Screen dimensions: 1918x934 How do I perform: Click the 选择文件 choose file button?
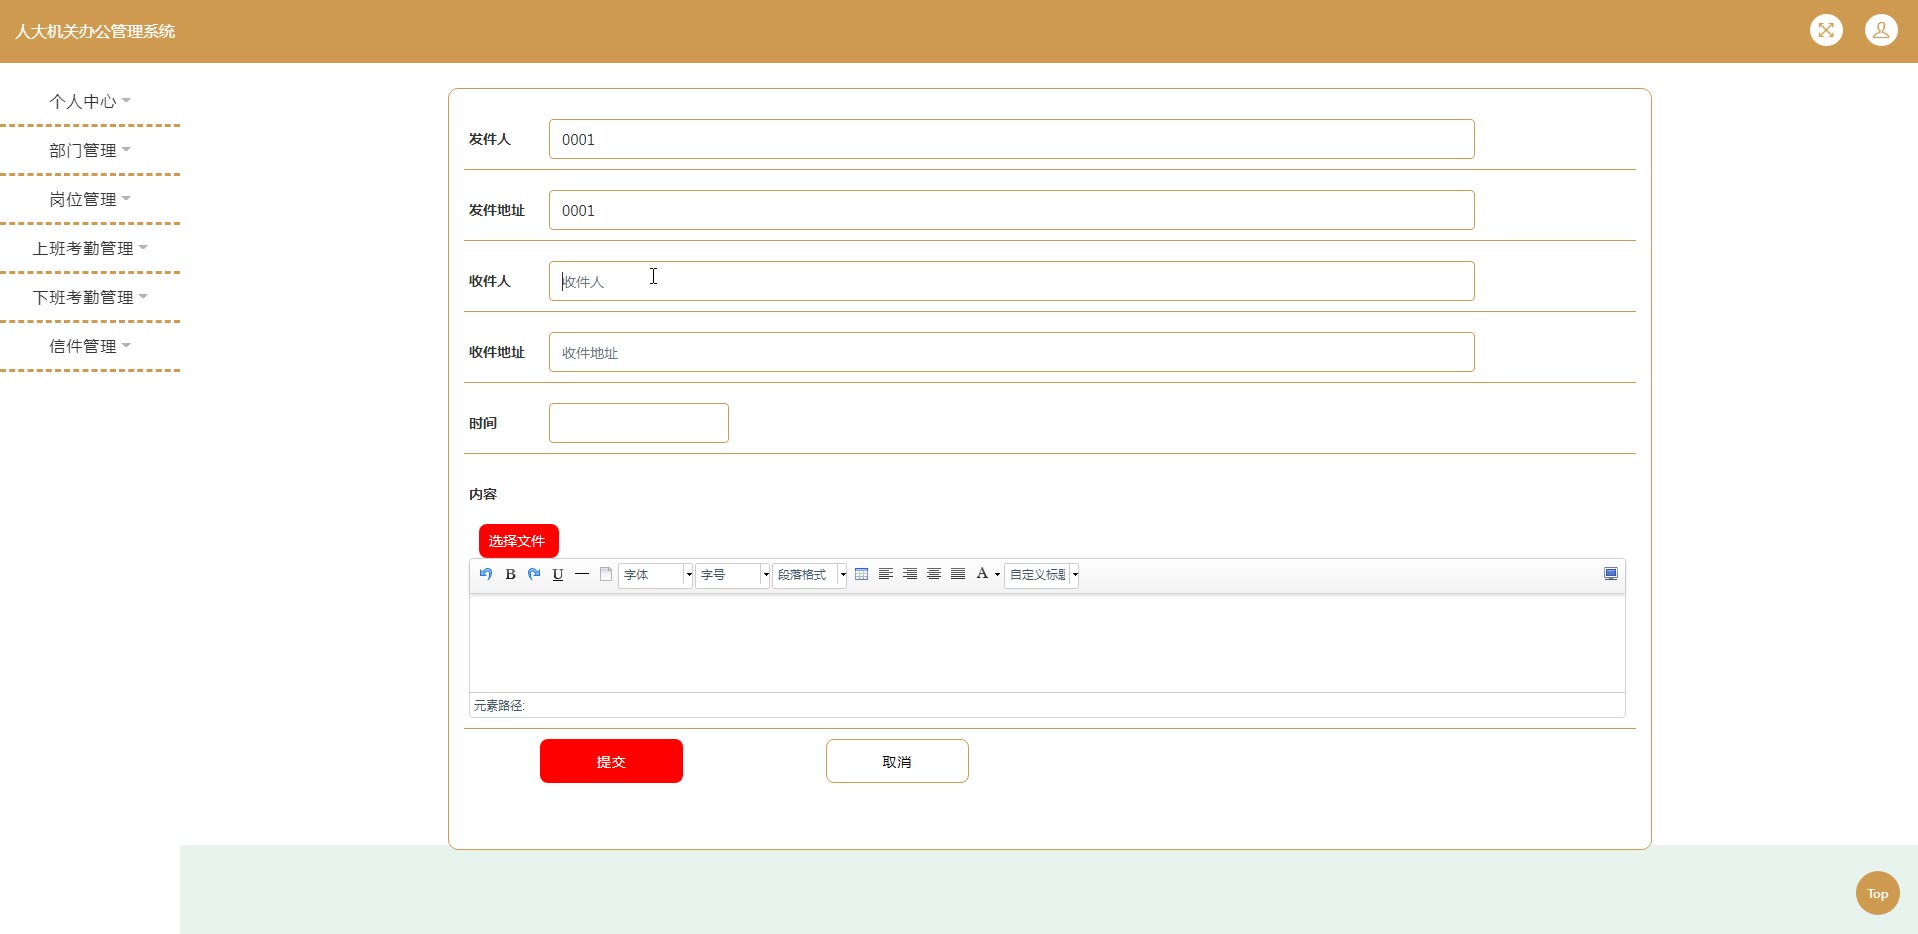518,541
